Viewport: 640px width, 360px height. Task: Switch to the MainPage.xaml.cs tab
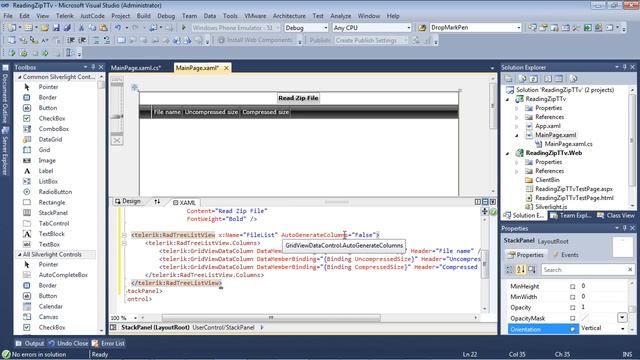pyautogui.click(x=136, y=68)
